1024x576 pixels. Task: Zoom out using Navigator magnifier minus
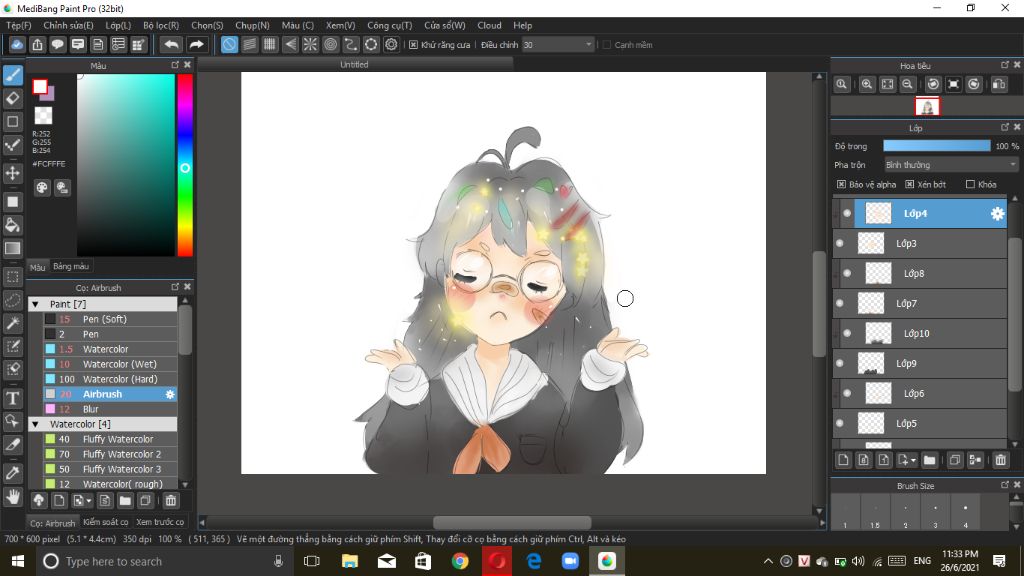[907, 84]
